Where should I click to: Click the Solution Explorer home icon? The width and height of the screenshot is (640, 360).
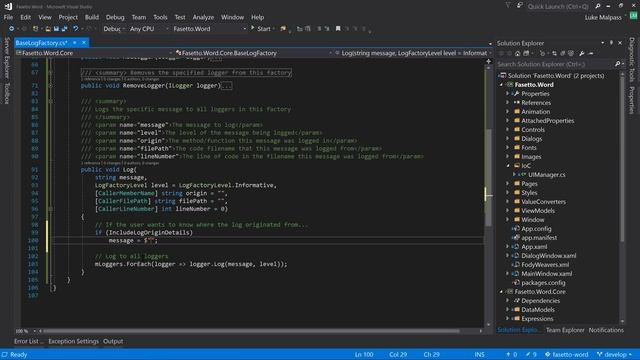[517, 53]
